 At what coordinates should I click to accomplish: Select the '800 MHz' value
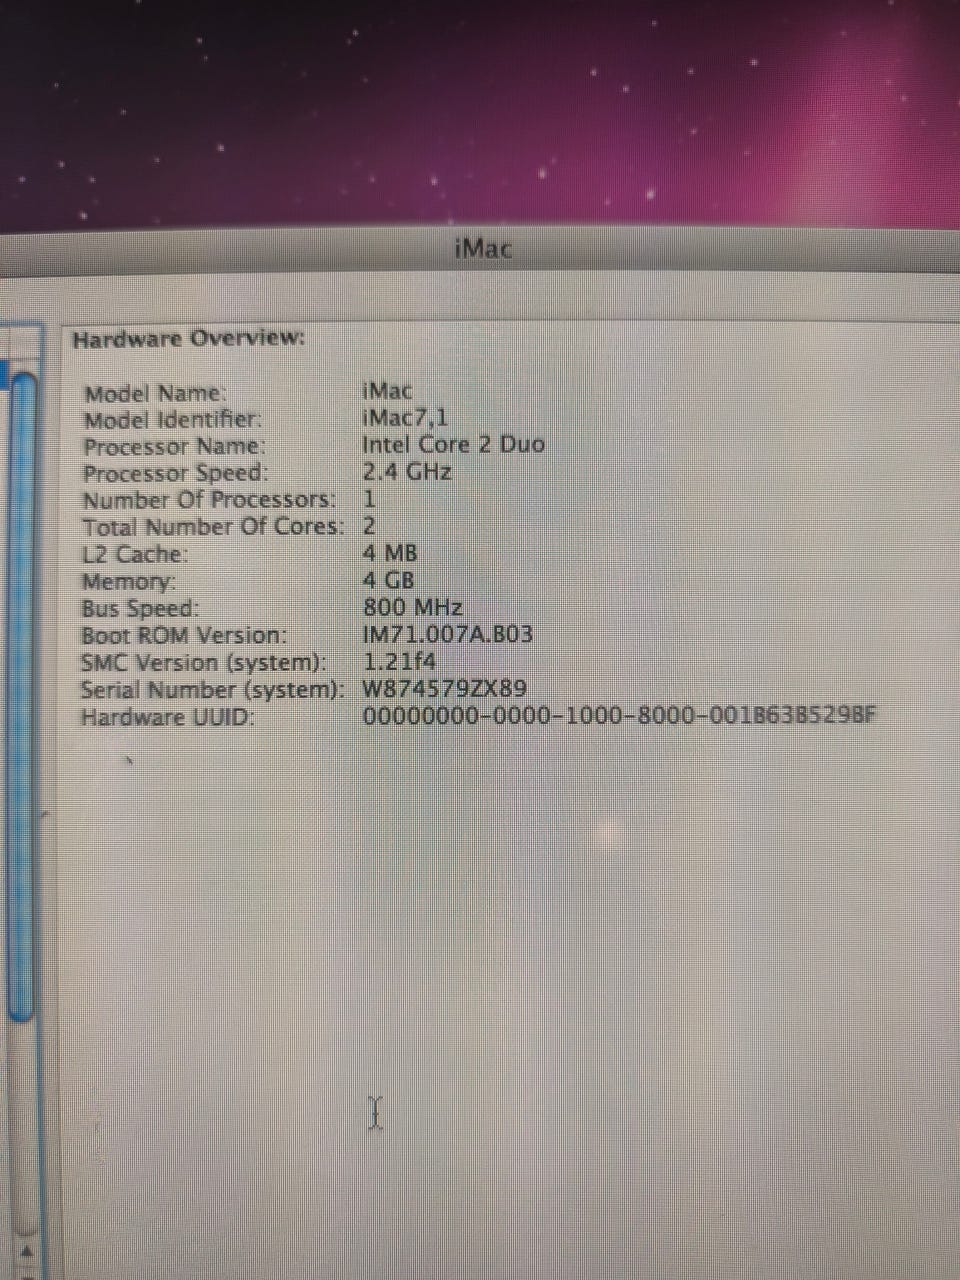coord(412,606)
